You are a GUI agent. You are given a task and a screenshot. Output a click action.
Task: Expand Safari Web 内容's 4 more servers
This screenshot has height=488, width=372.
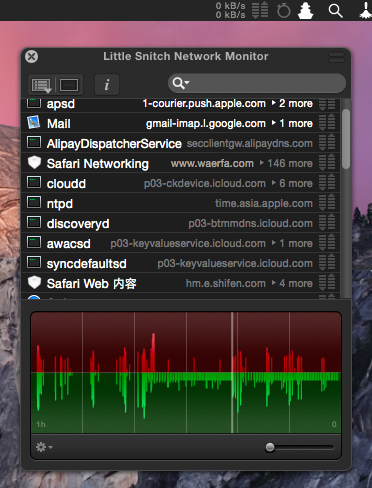coord(292,283)
